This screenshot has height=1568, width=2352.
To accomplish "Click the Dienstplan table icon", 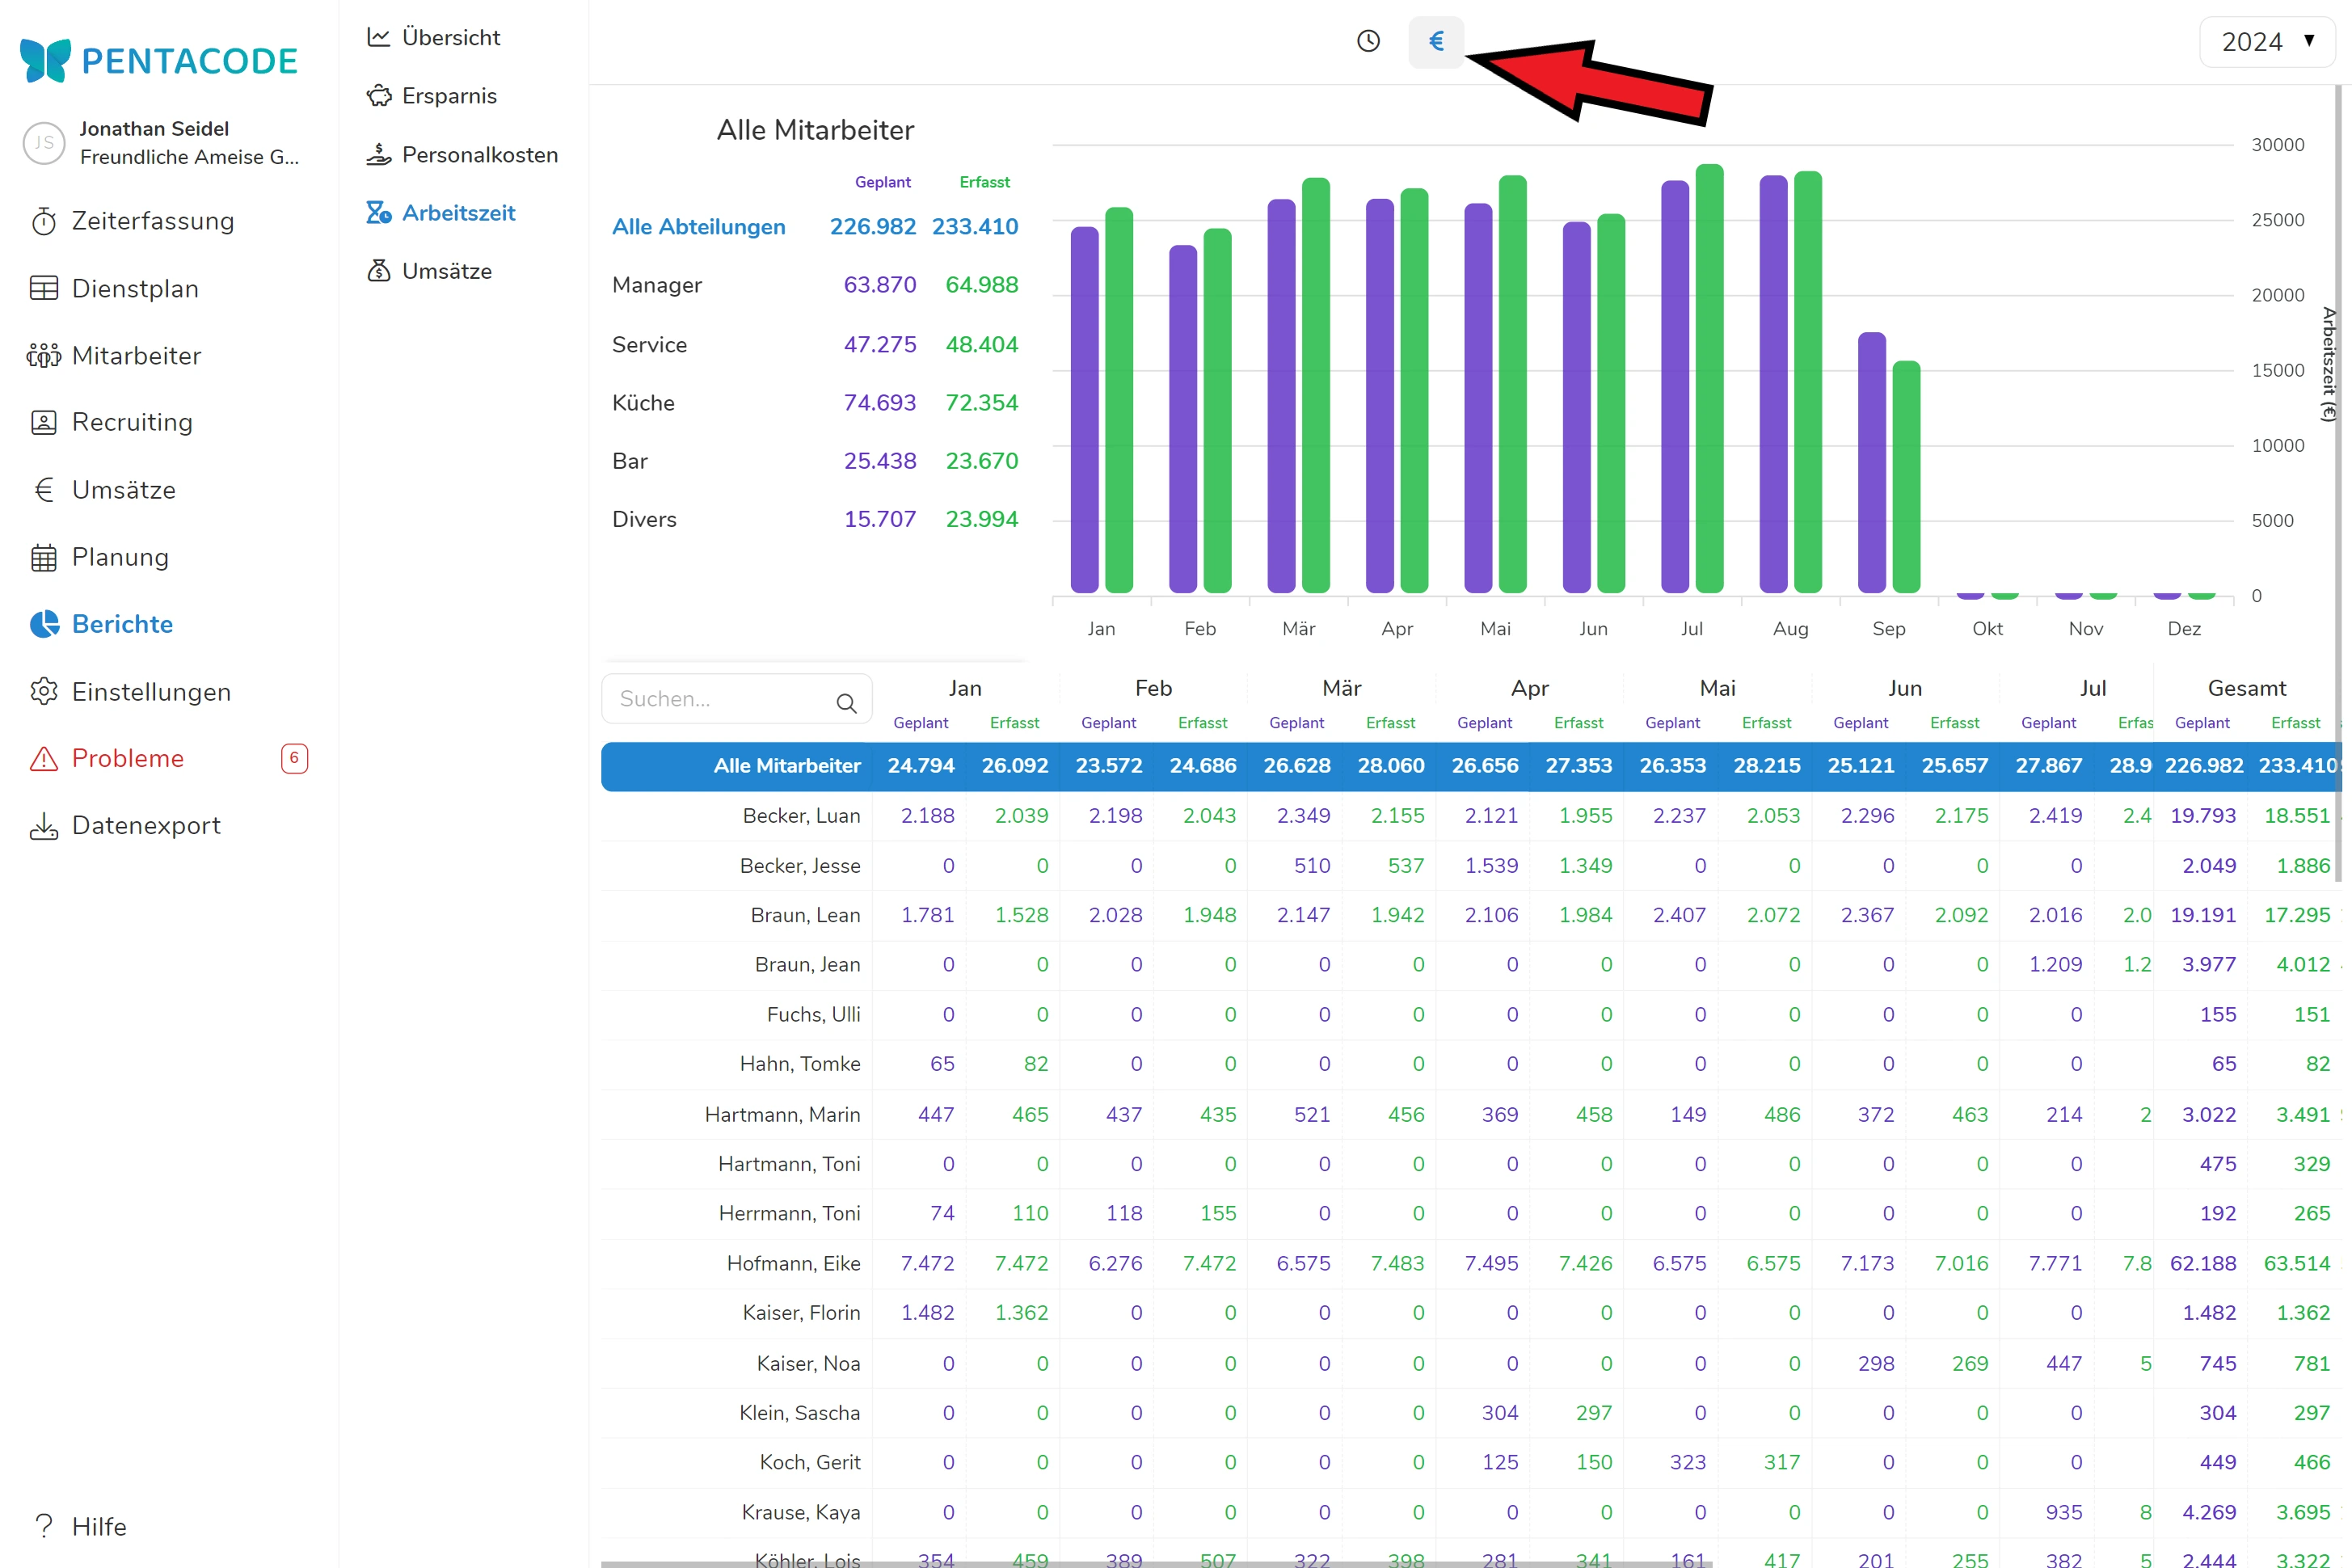I will coord(44,289).
